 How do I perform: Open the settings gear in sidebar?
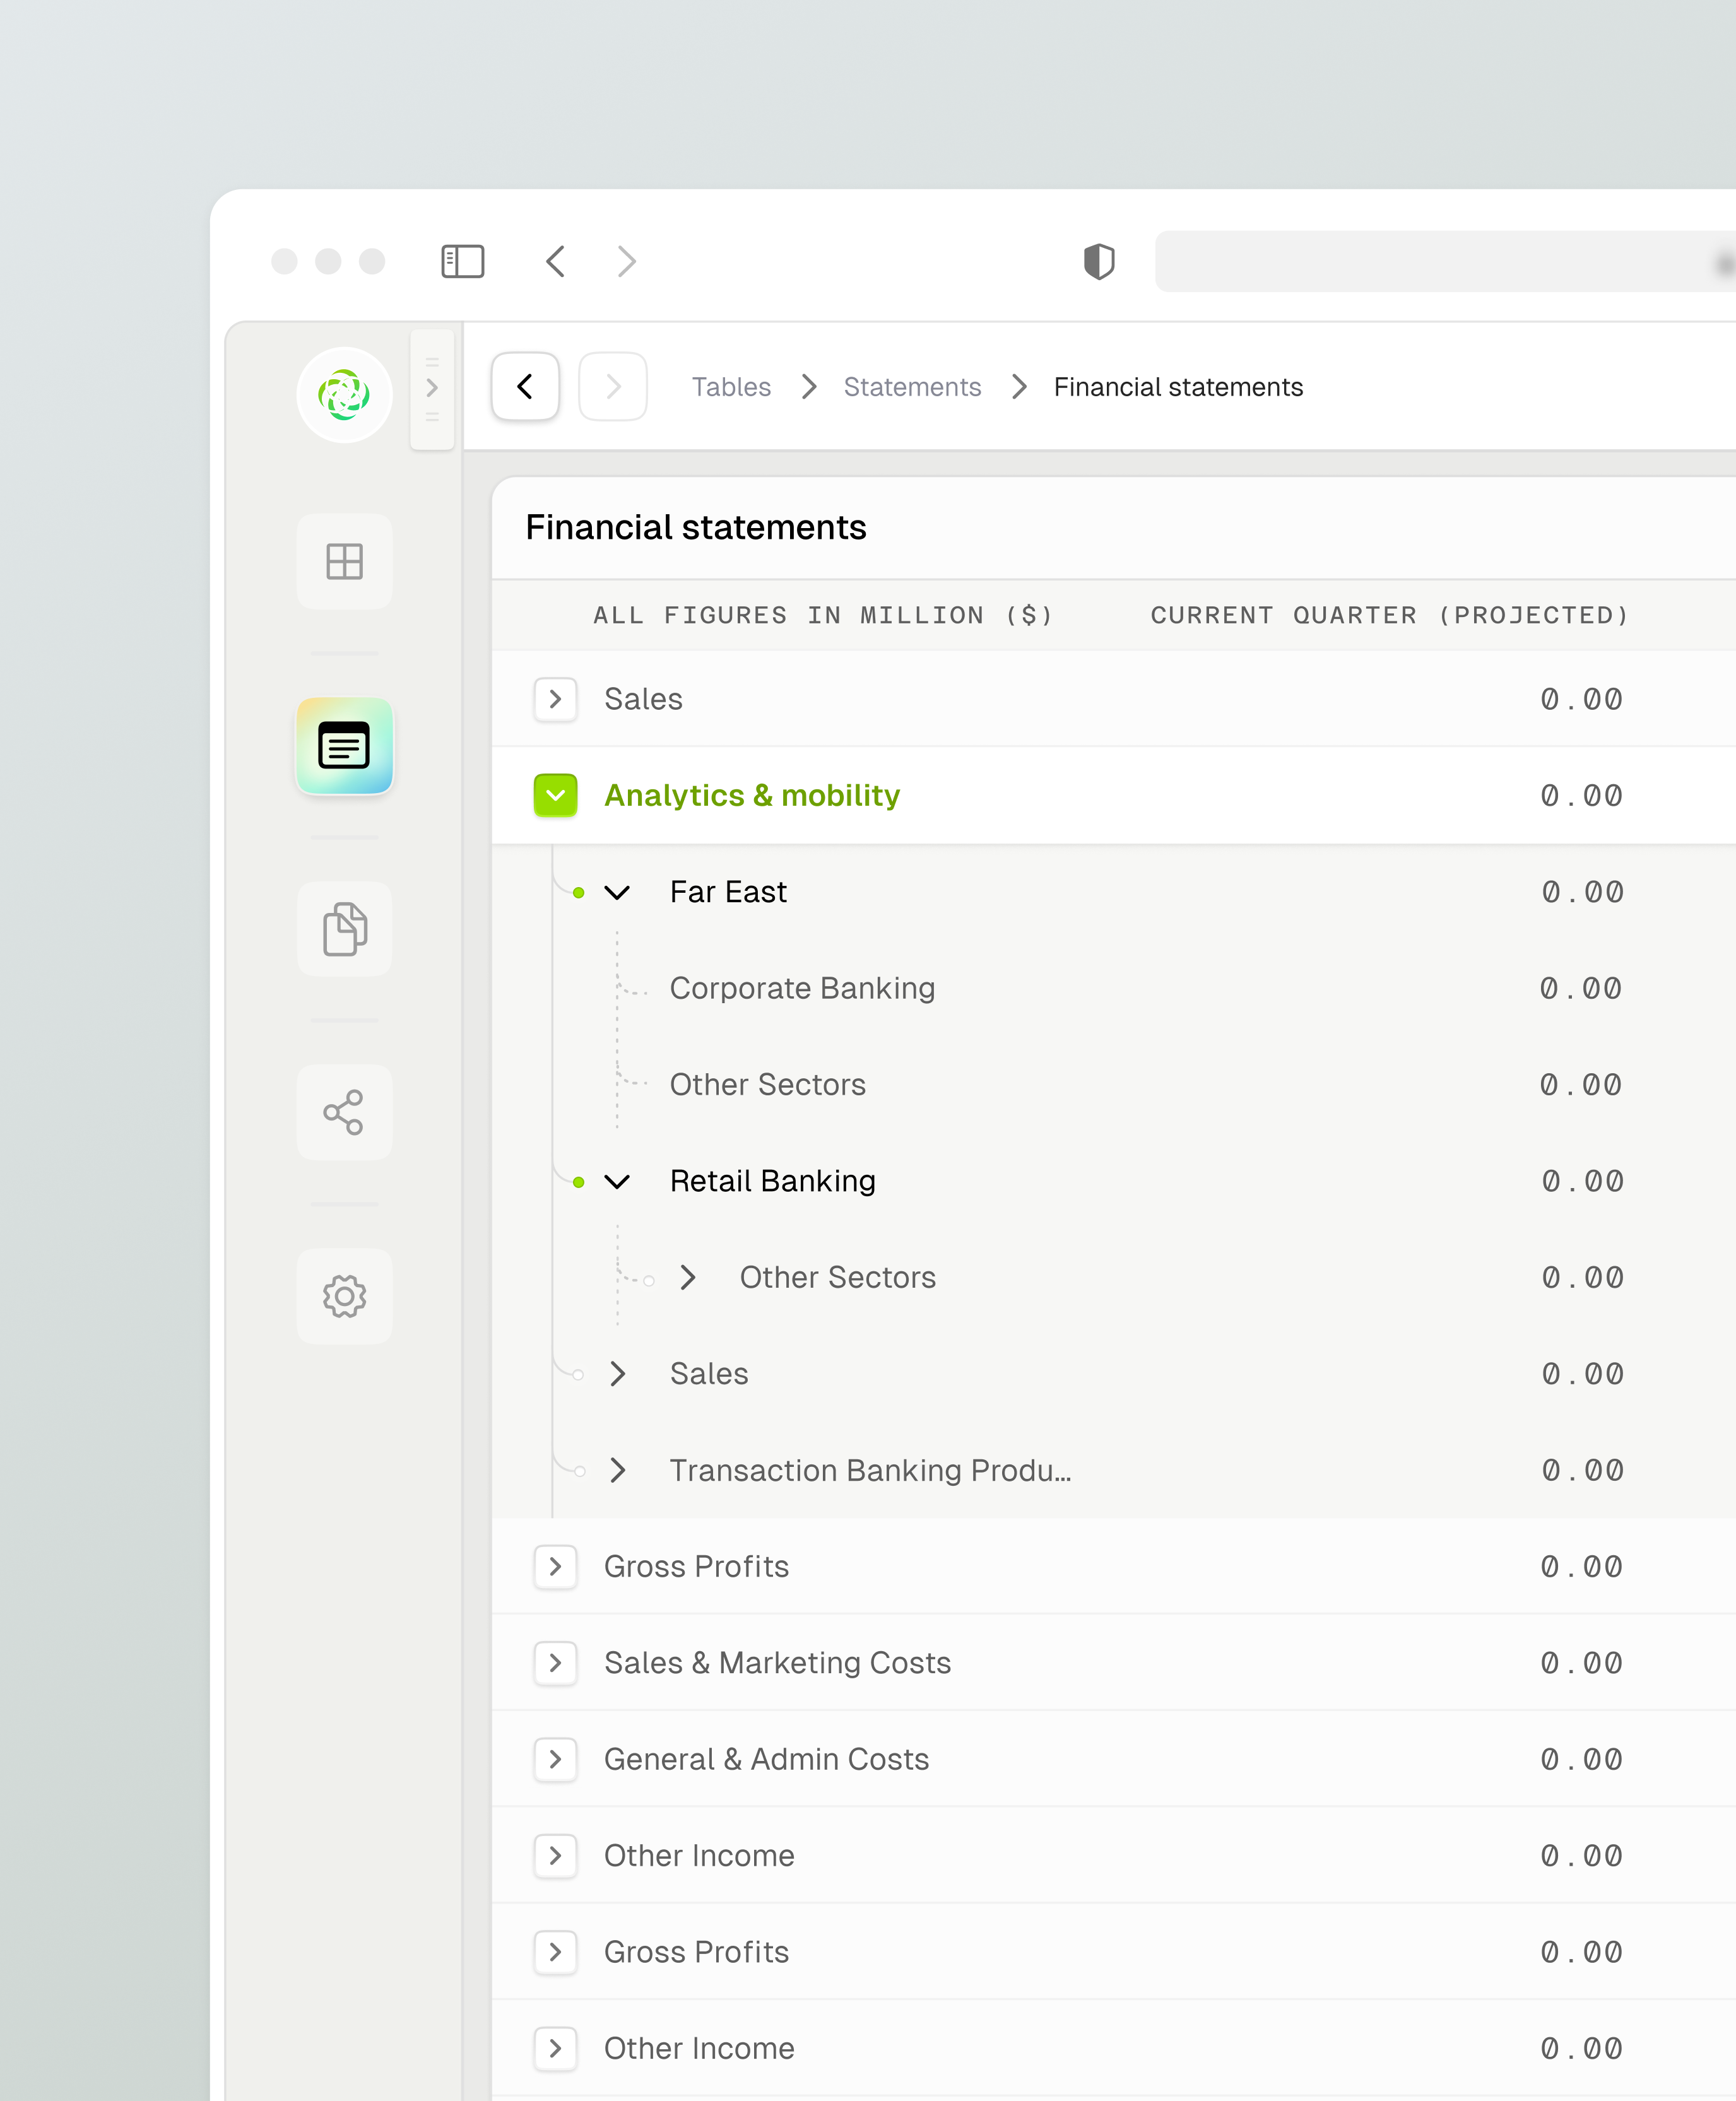click(344, 1296)
